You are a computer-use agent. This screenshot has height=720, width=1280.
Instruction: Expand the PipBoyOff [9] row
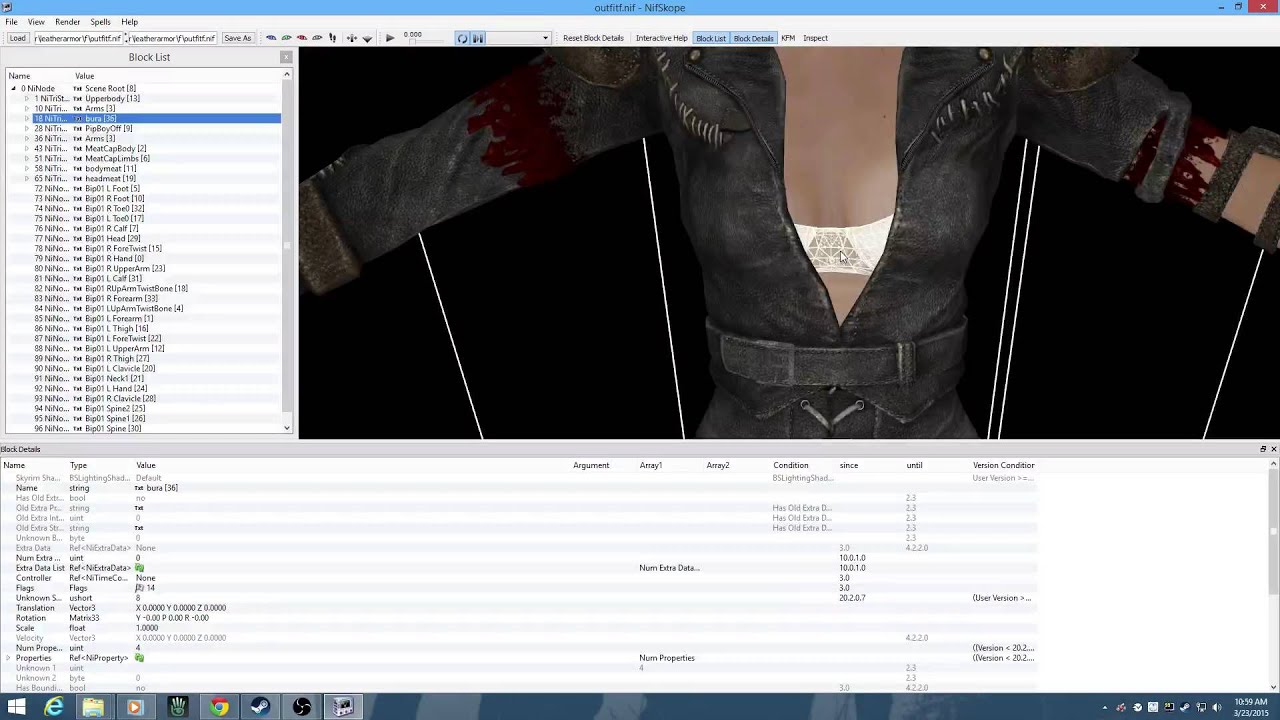[x=27, y=128]
